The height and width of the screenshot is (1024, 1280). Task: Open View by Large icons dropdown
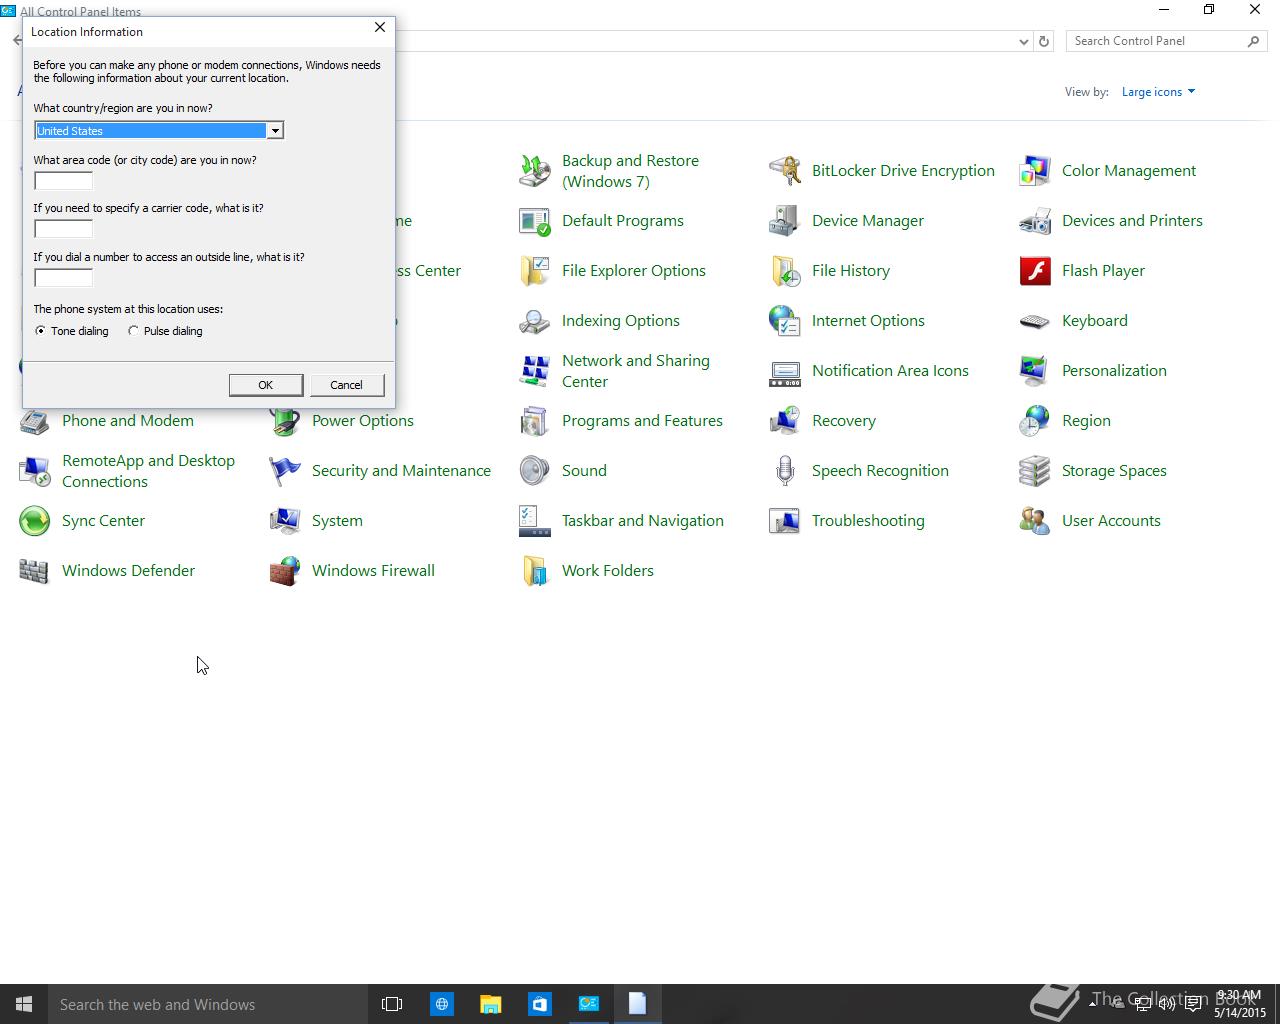click(x=1158, y=92)
